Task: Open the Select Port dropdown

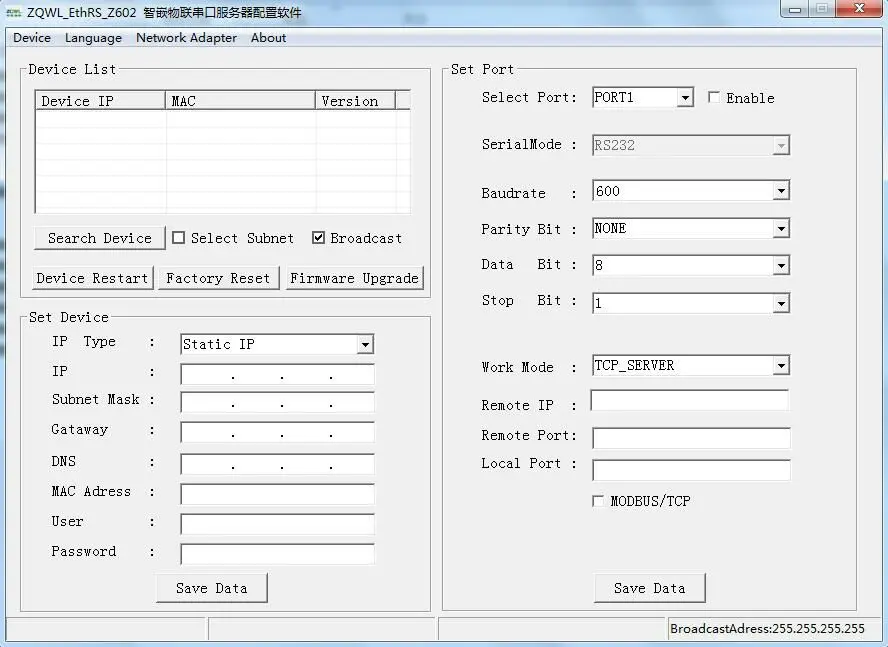Action: (683, 97)
